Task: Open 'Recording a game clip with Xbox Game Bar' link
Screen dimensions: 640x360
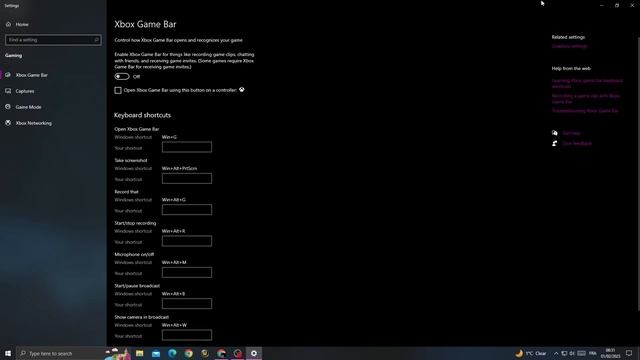Action: pyautogui.click(x=586, y=99)
